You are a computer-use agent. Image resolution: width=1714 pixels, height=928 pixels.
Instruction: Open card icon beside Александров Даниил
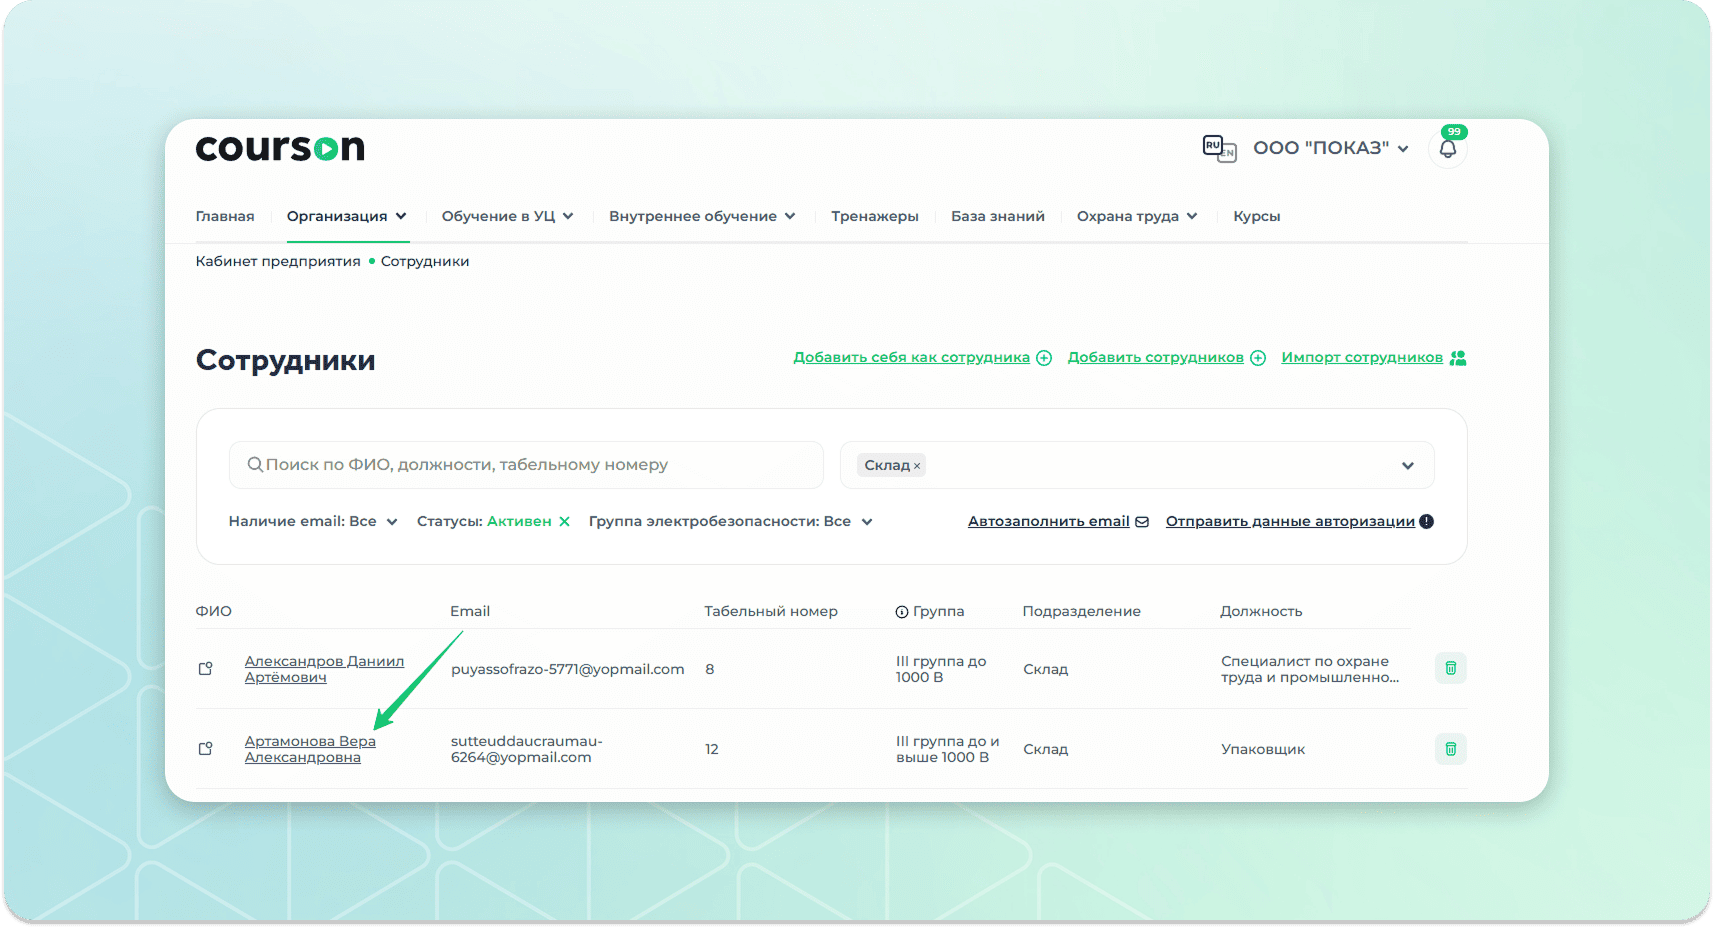(206, 669)
